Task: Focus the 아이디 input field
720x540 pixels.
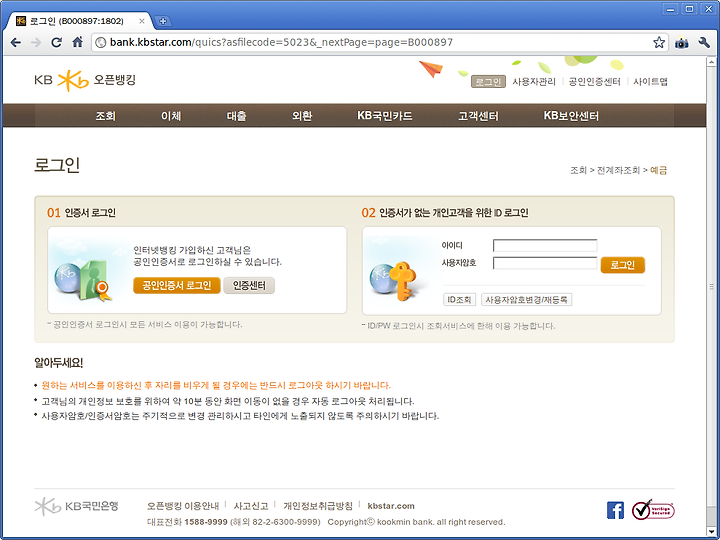Action: pos(545,246)
